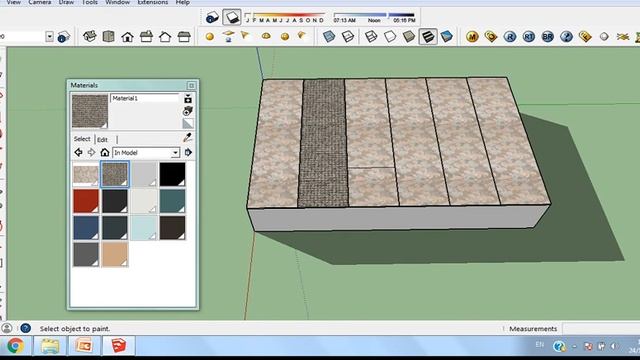Switch to the Edit tab
The width and height of the screenshot is (640, 360).
[102, 139]
